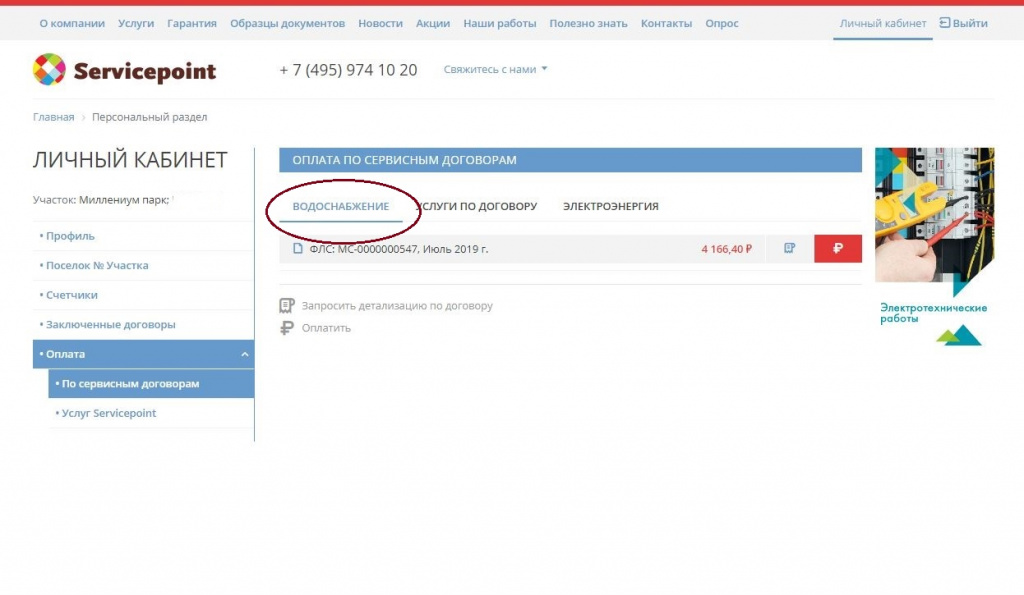Open the Контакты menu item

click(x=665, y=23)
